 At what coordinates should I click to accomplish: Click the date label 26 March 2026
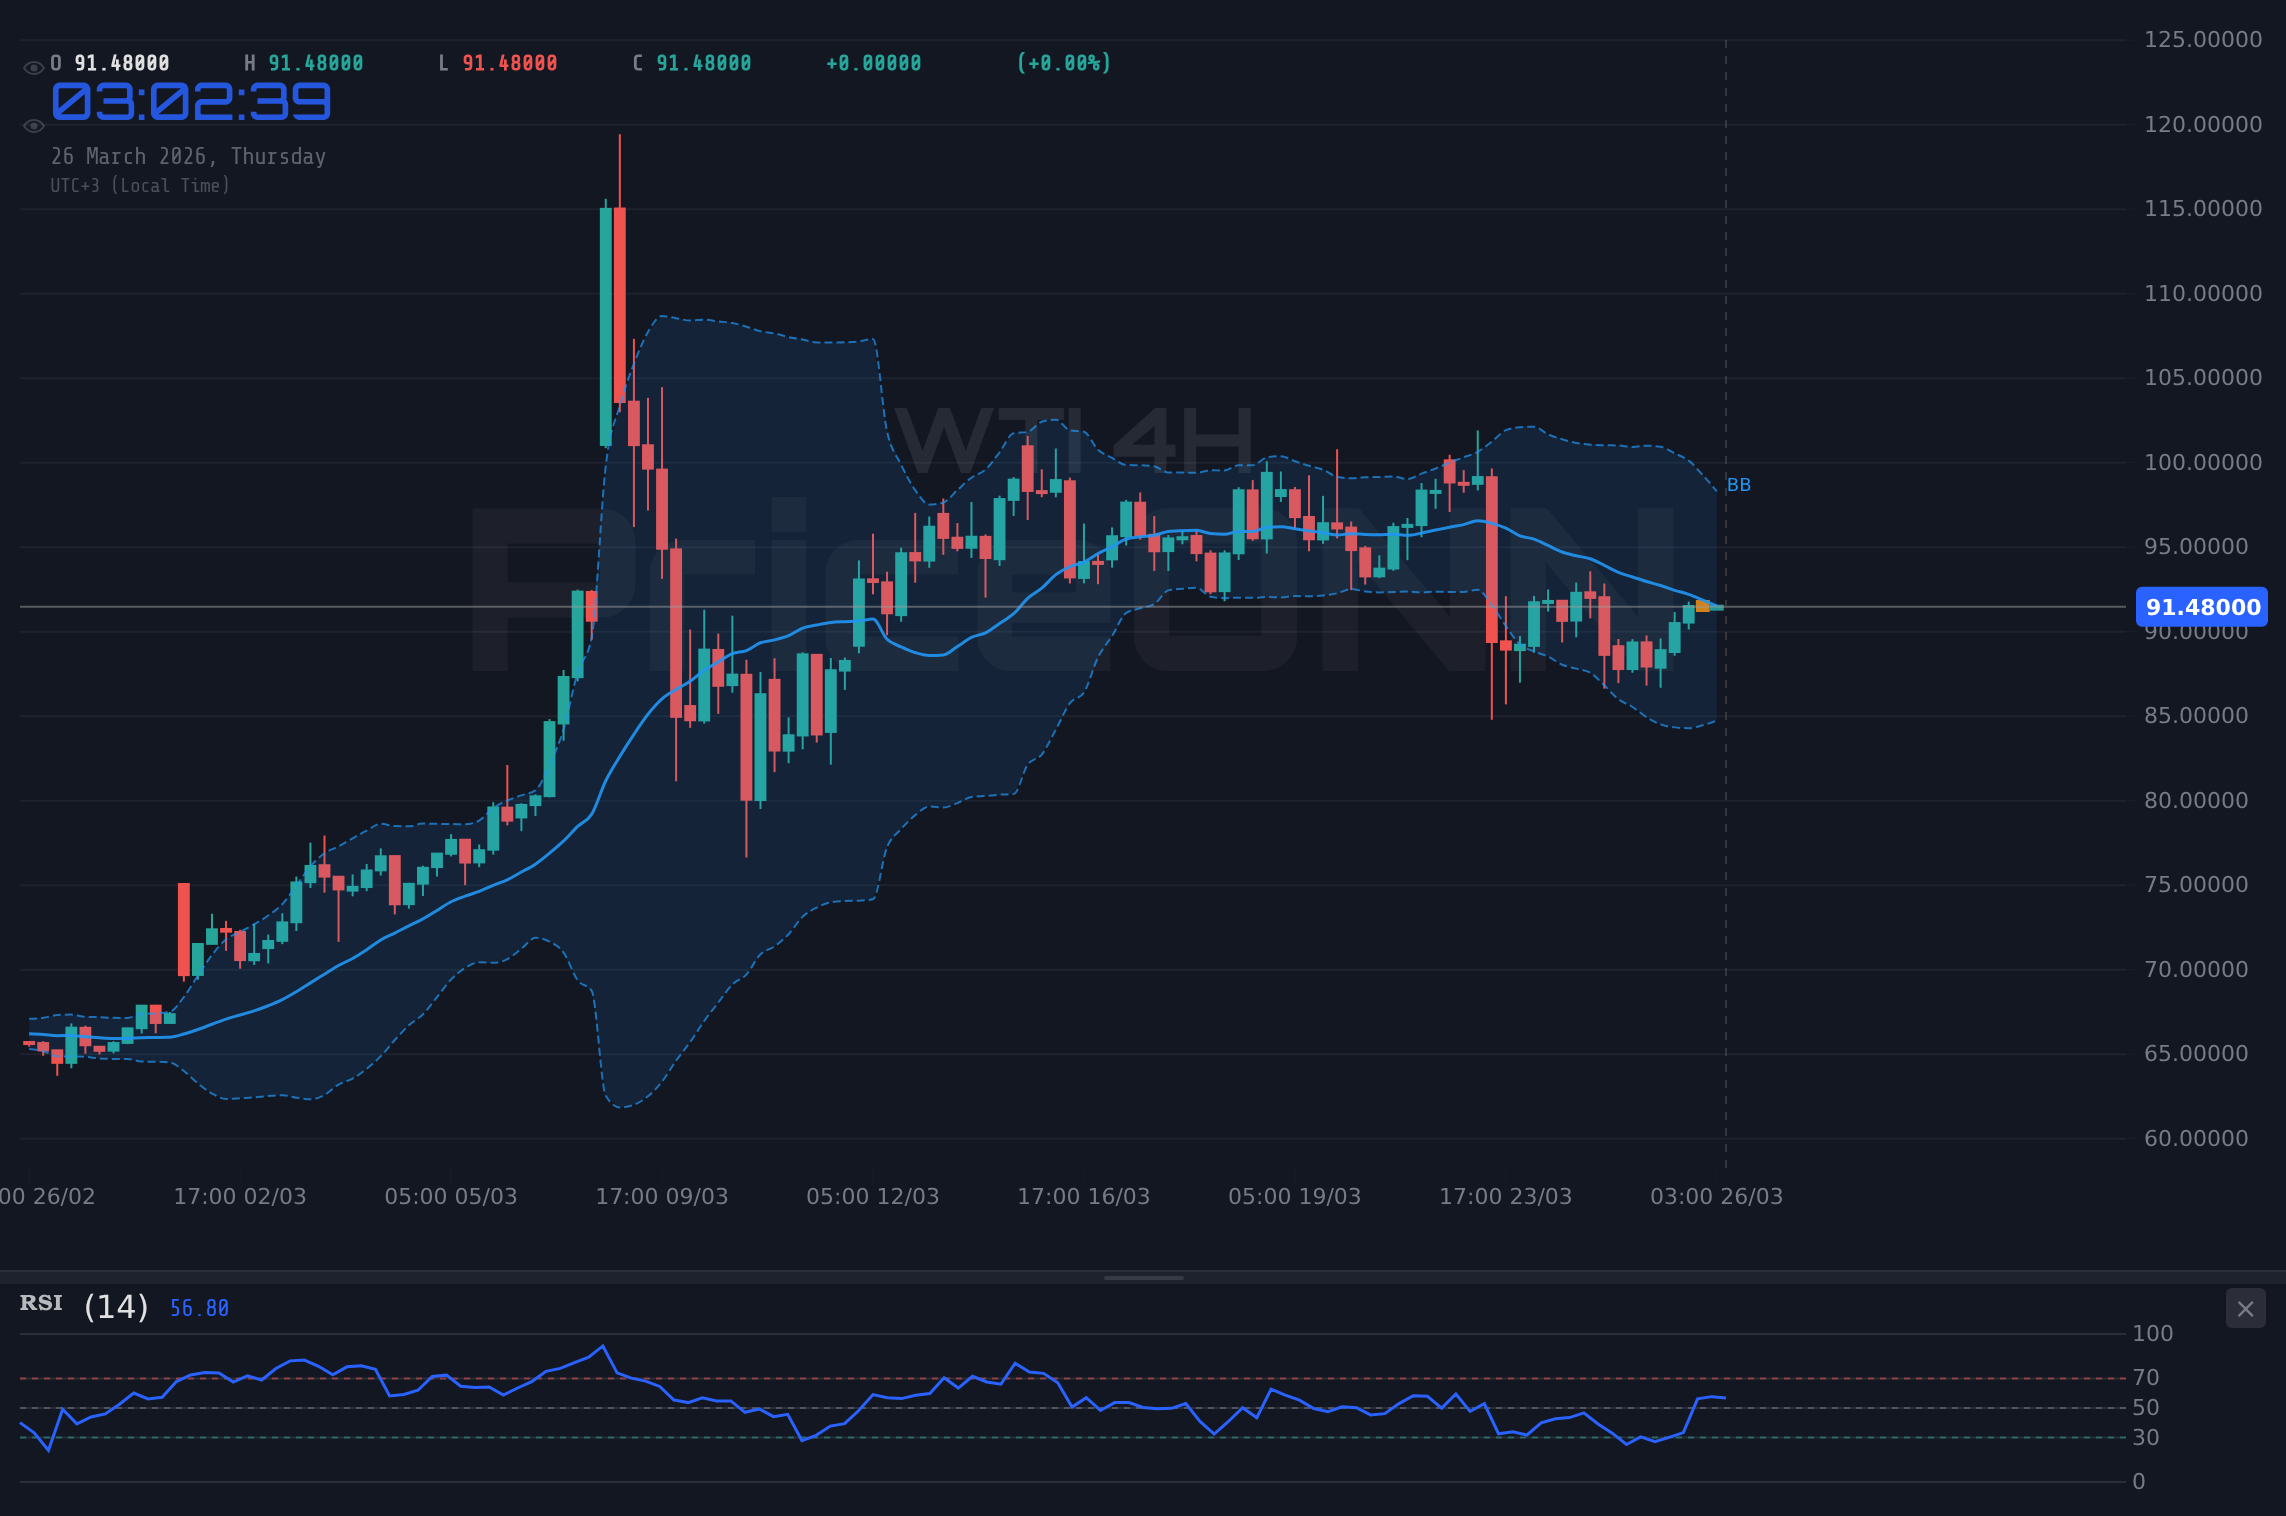pyautogui.click(x=189, y=156)
